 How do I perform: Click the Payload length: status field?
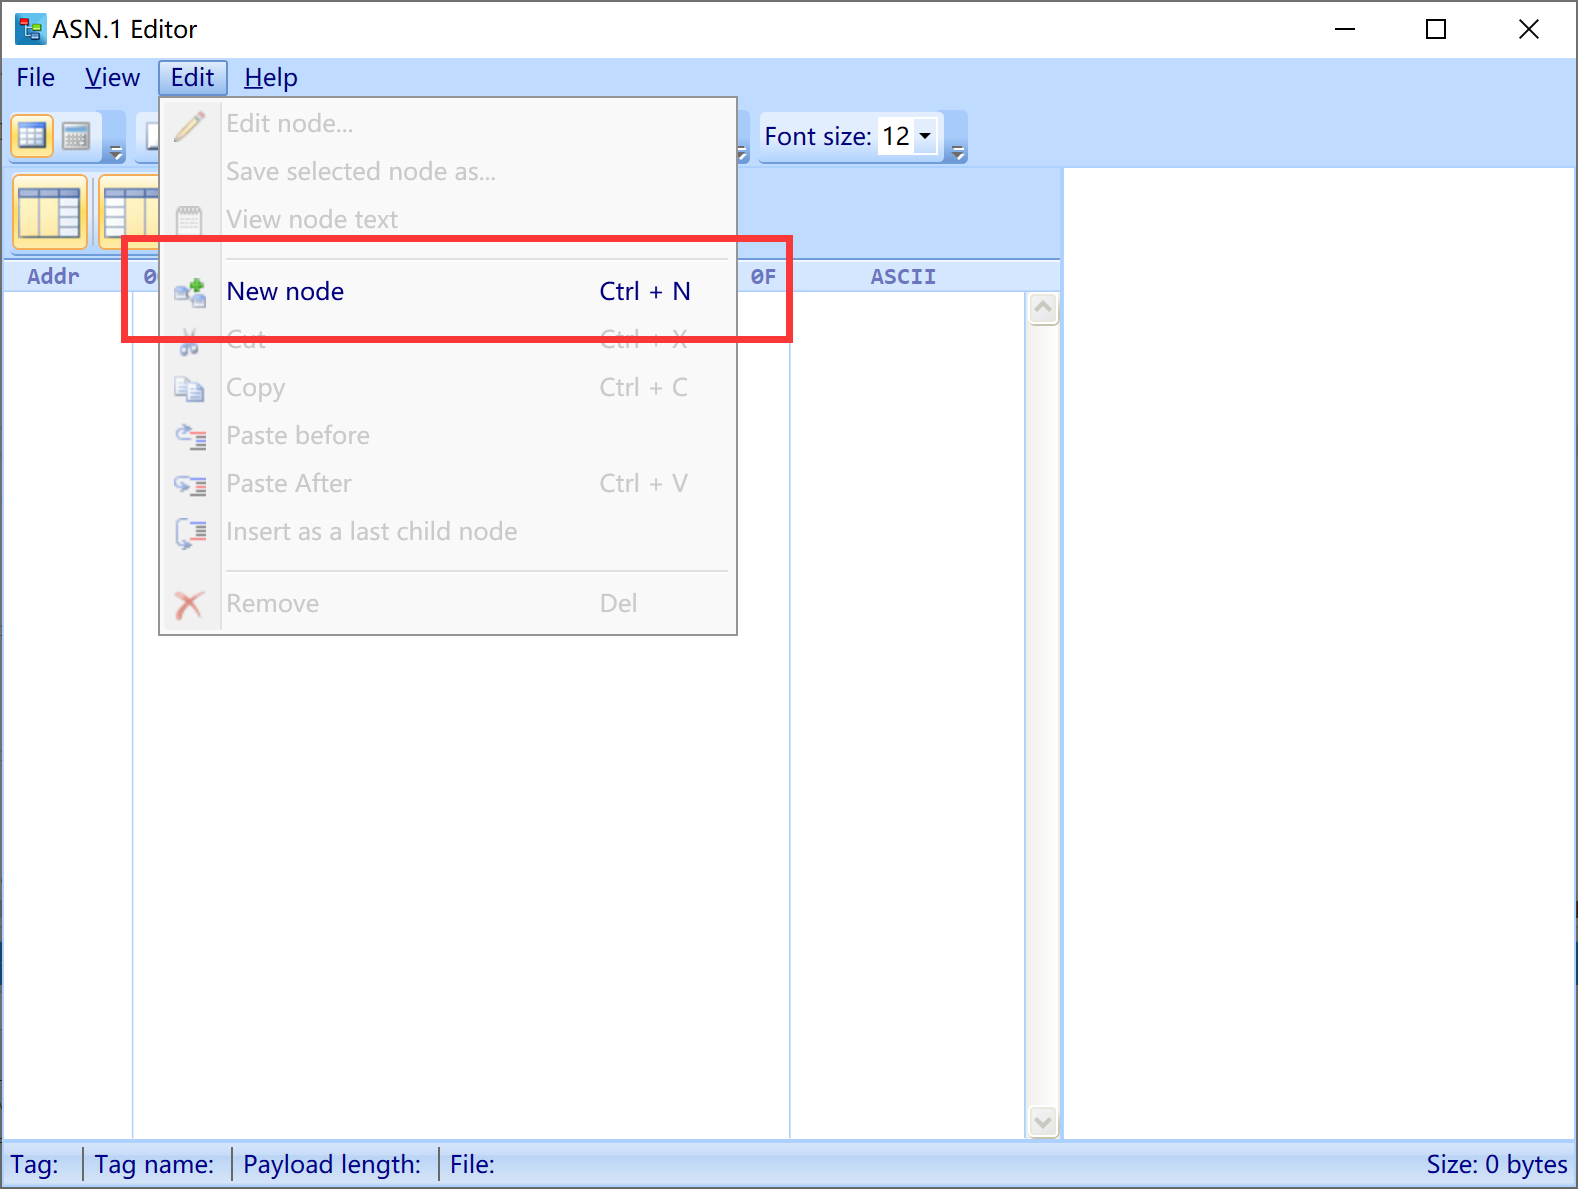tap(332, 1165)
